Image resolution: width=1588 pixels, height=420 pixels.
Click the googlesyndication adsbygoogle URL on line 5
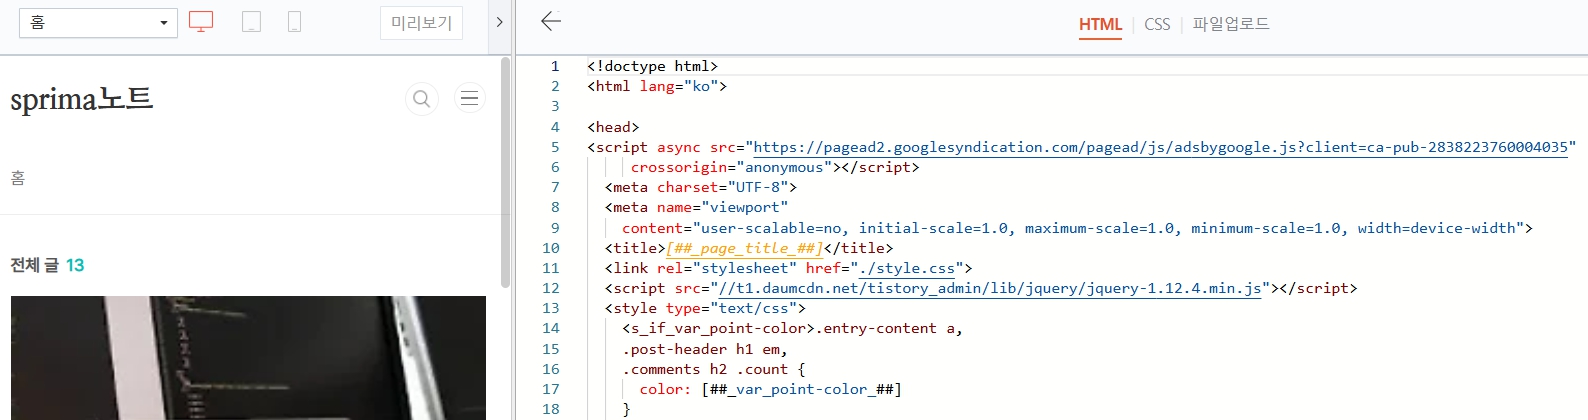coord(1161,147)
